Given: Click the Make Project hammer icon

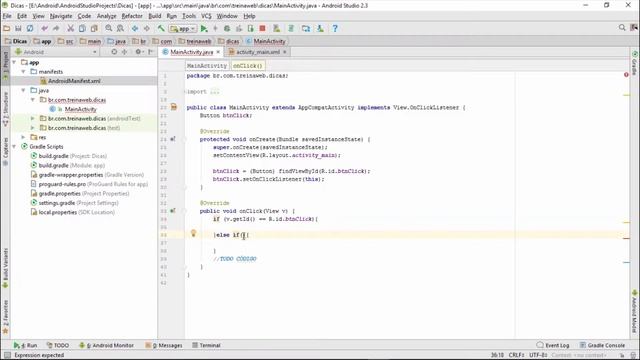Looking at the screenshot, I should 161,29.
